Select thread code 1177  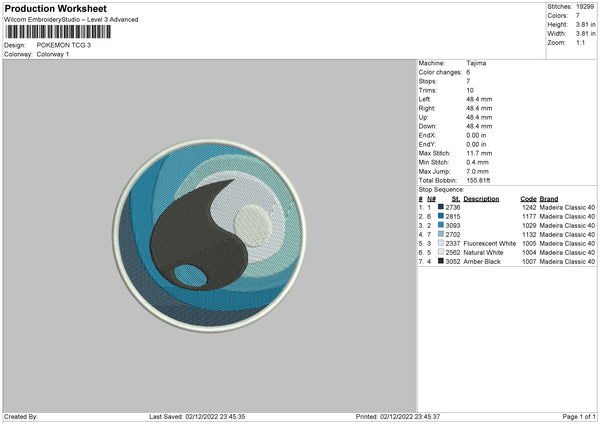coord(529,217)
